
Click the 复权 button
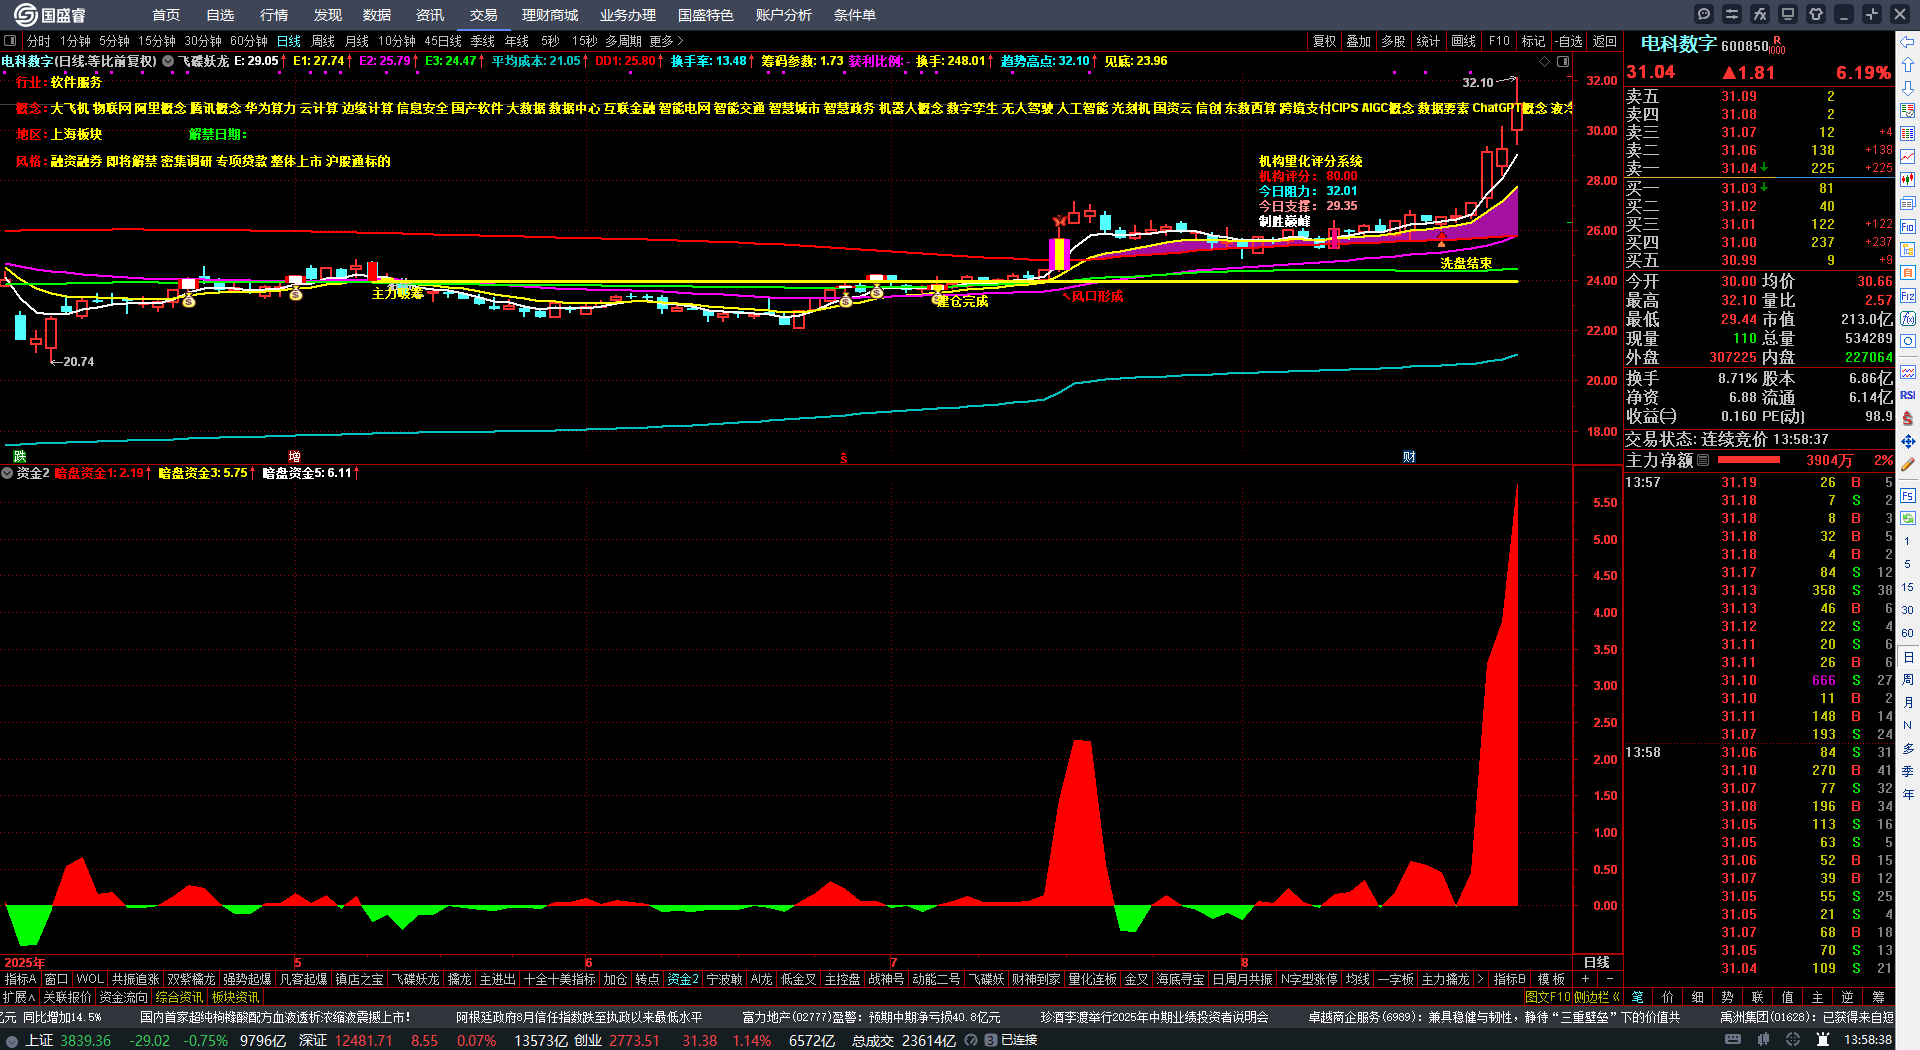point(1325,41)
